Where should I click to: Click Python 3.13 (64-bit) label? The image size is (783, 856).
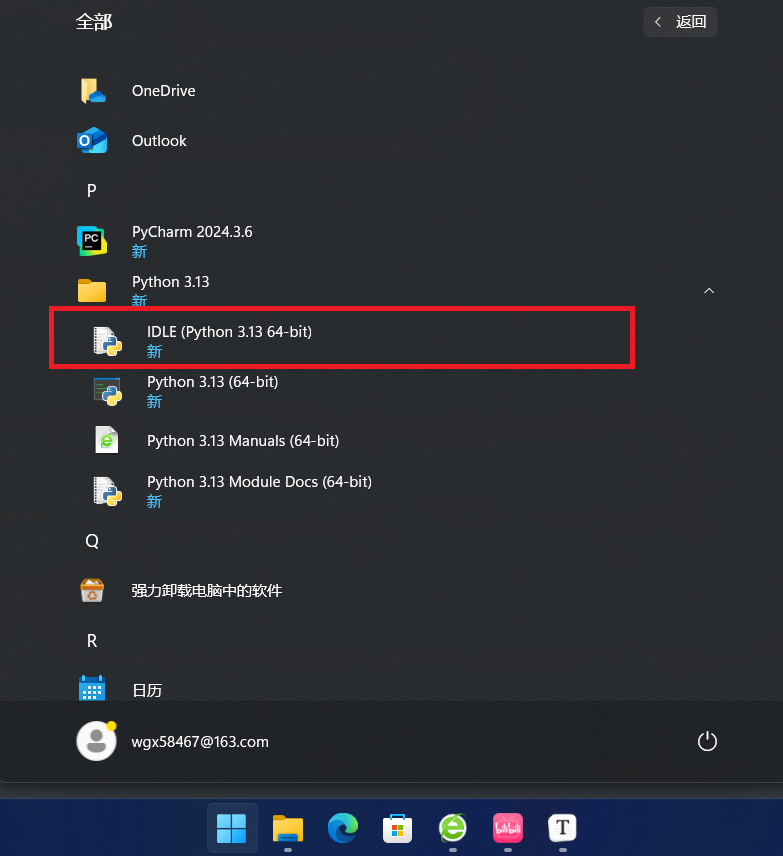click(212, 382)
